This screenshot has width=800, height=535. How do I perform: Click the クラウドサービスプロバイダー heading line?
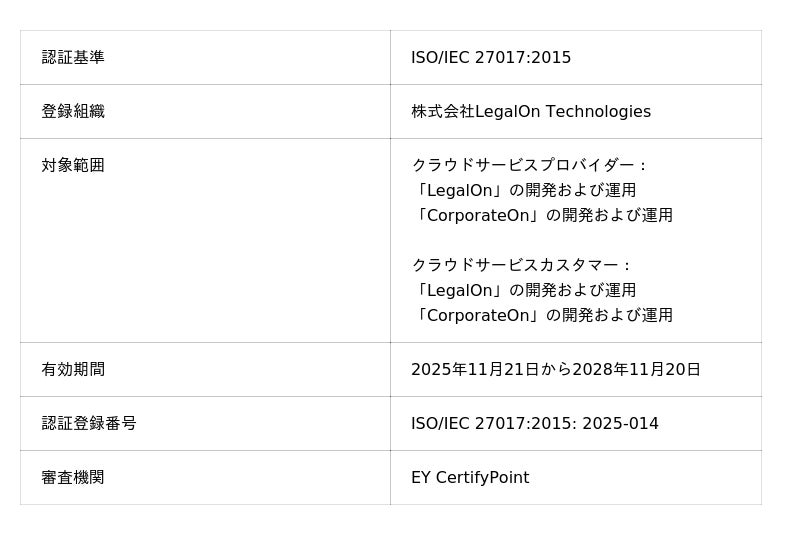point(530,165)
